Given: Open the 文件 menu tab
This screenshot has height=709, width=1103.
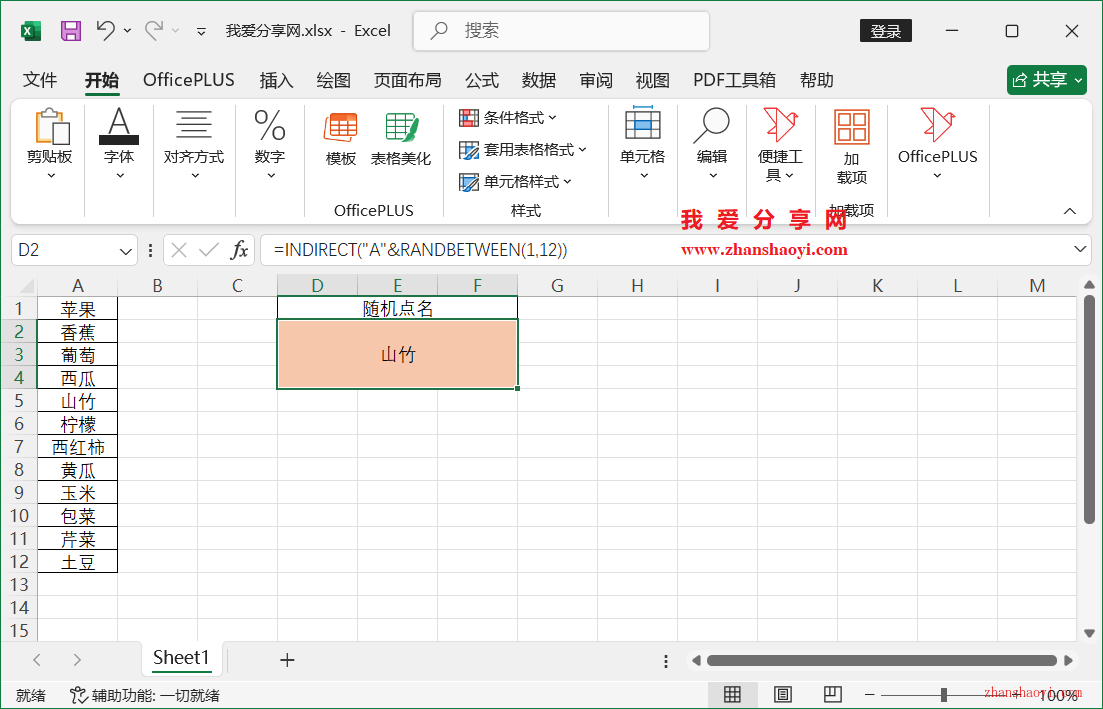Looking at the screenshot, I should click(39, 80).
